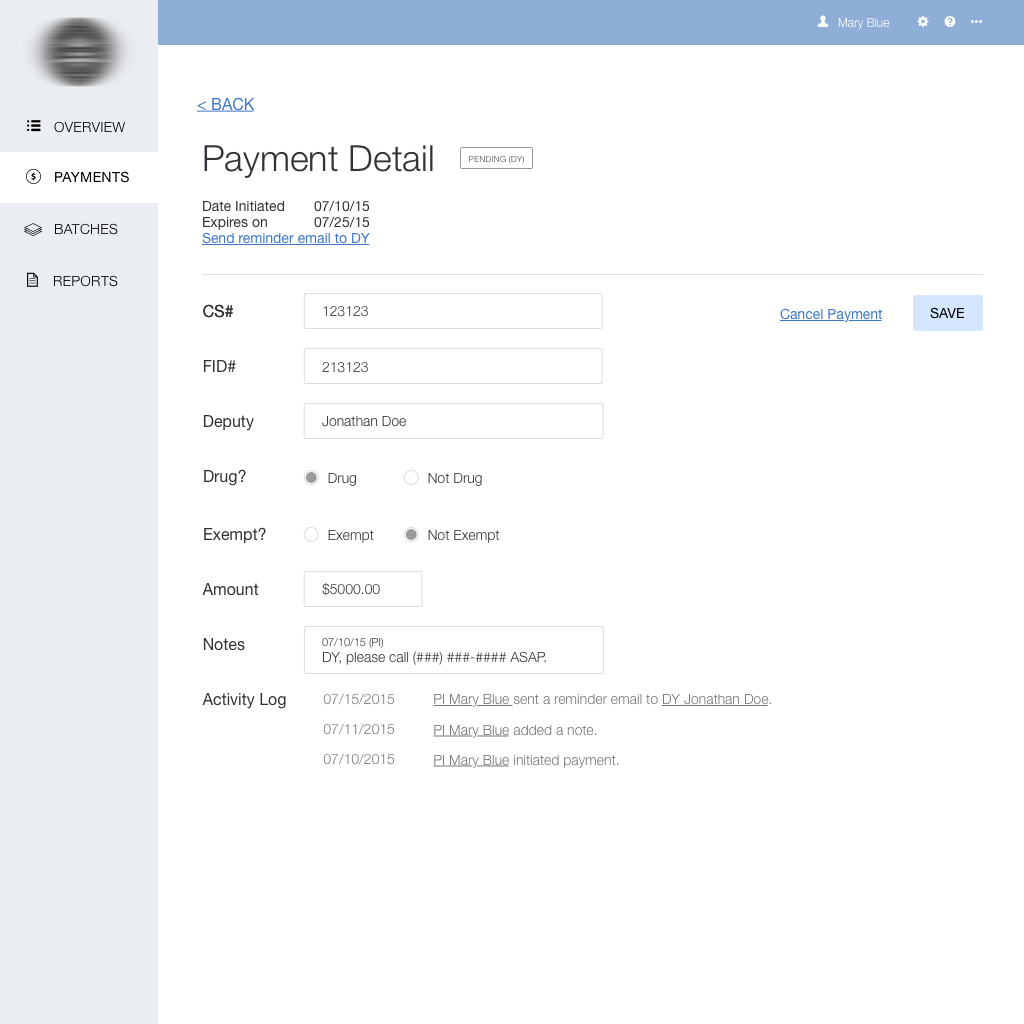Open help with the question mark icon
This screenshot has height=1024, width=1024.
950,22
